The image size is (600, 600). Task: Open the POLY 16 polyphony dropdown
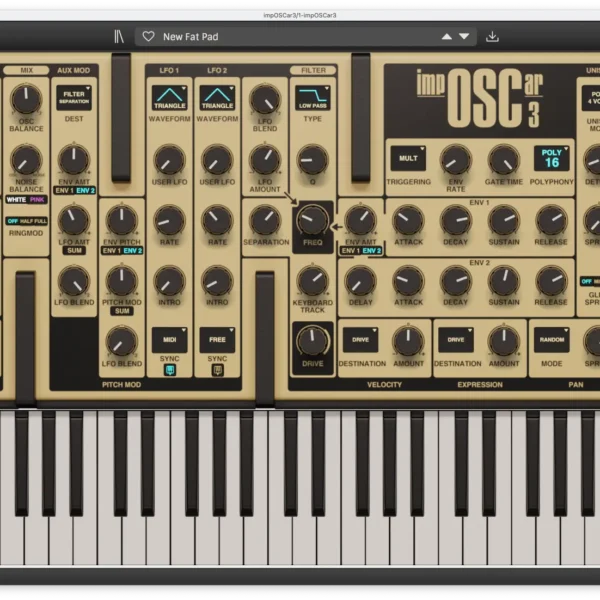pyautogui.click(x=551, y=158)
